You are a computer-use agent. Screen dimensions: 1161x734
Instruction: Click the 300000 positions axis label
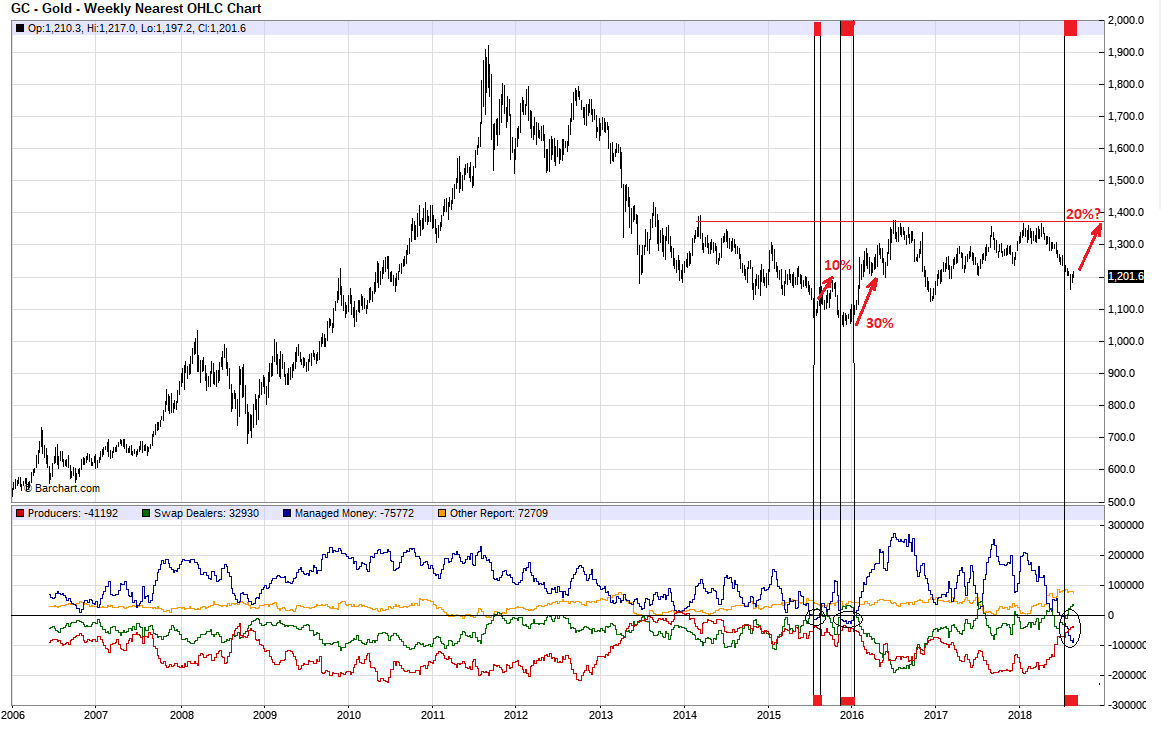click(x=1125, y=525)
